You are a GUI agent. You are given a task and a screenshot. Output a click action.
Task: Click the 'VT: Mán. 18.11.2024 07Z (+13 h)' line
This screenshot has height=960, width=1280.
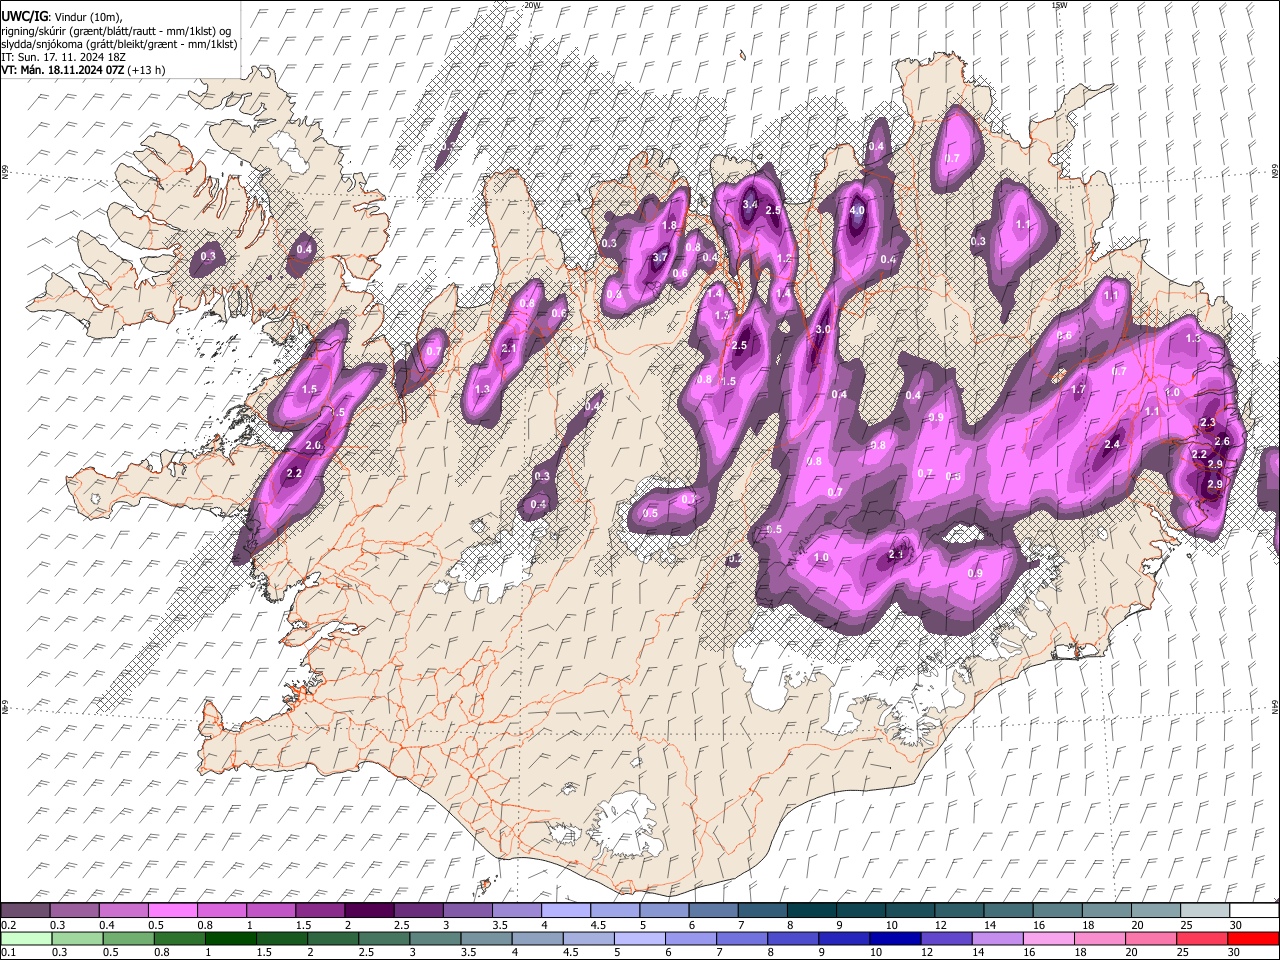pyautogui.click(x=84, y=70)
